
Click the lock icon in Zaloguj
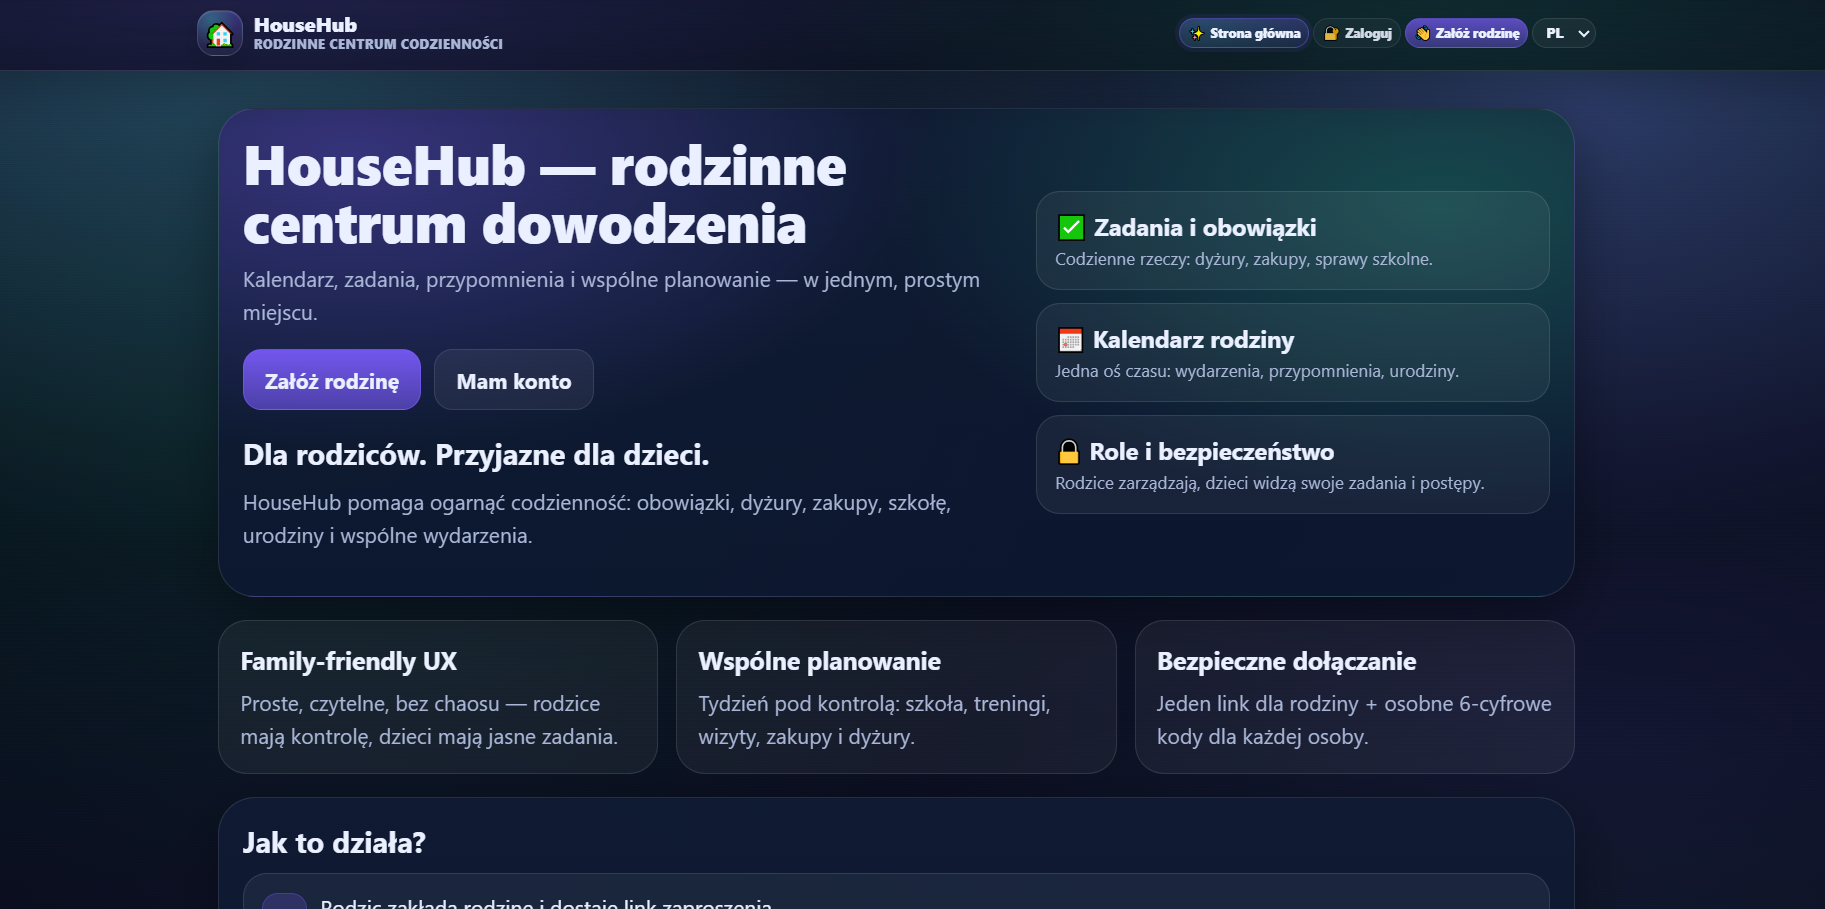[1331, 33]
